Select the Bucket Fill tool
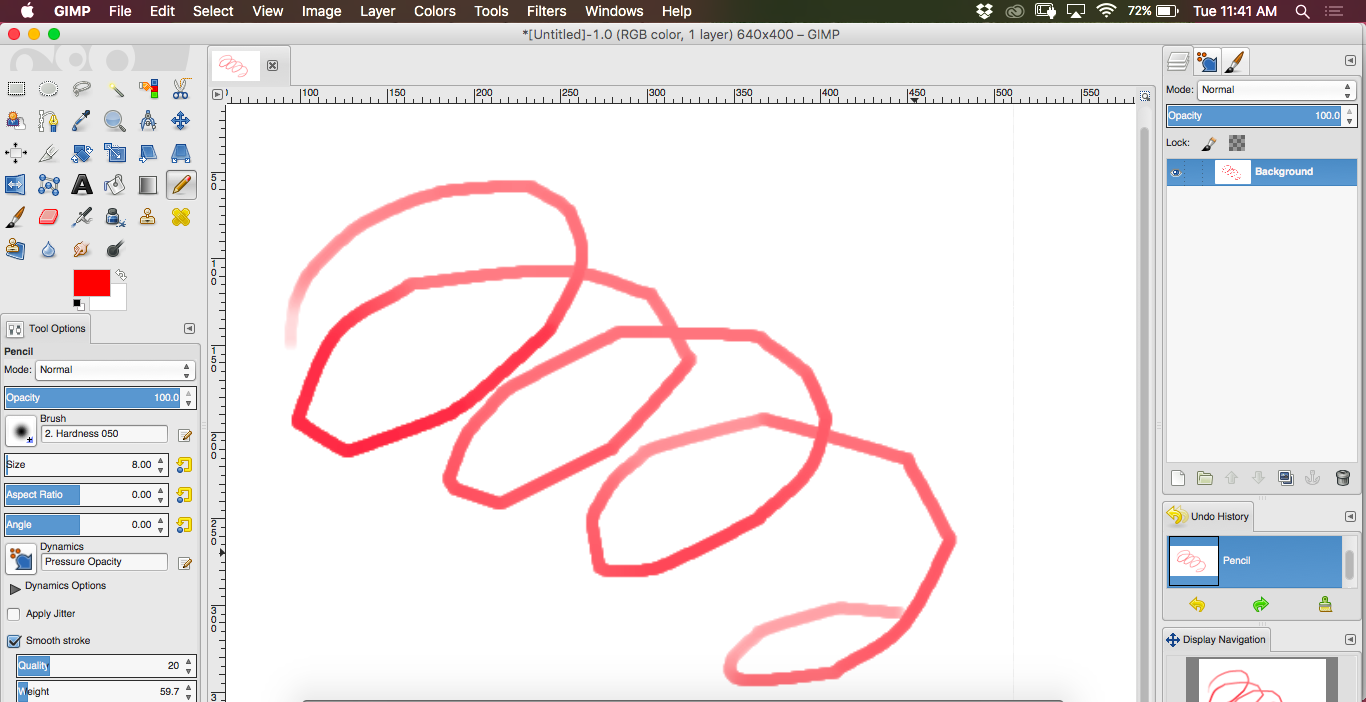This screenshot has width=1366, height=702. point(115,185)
